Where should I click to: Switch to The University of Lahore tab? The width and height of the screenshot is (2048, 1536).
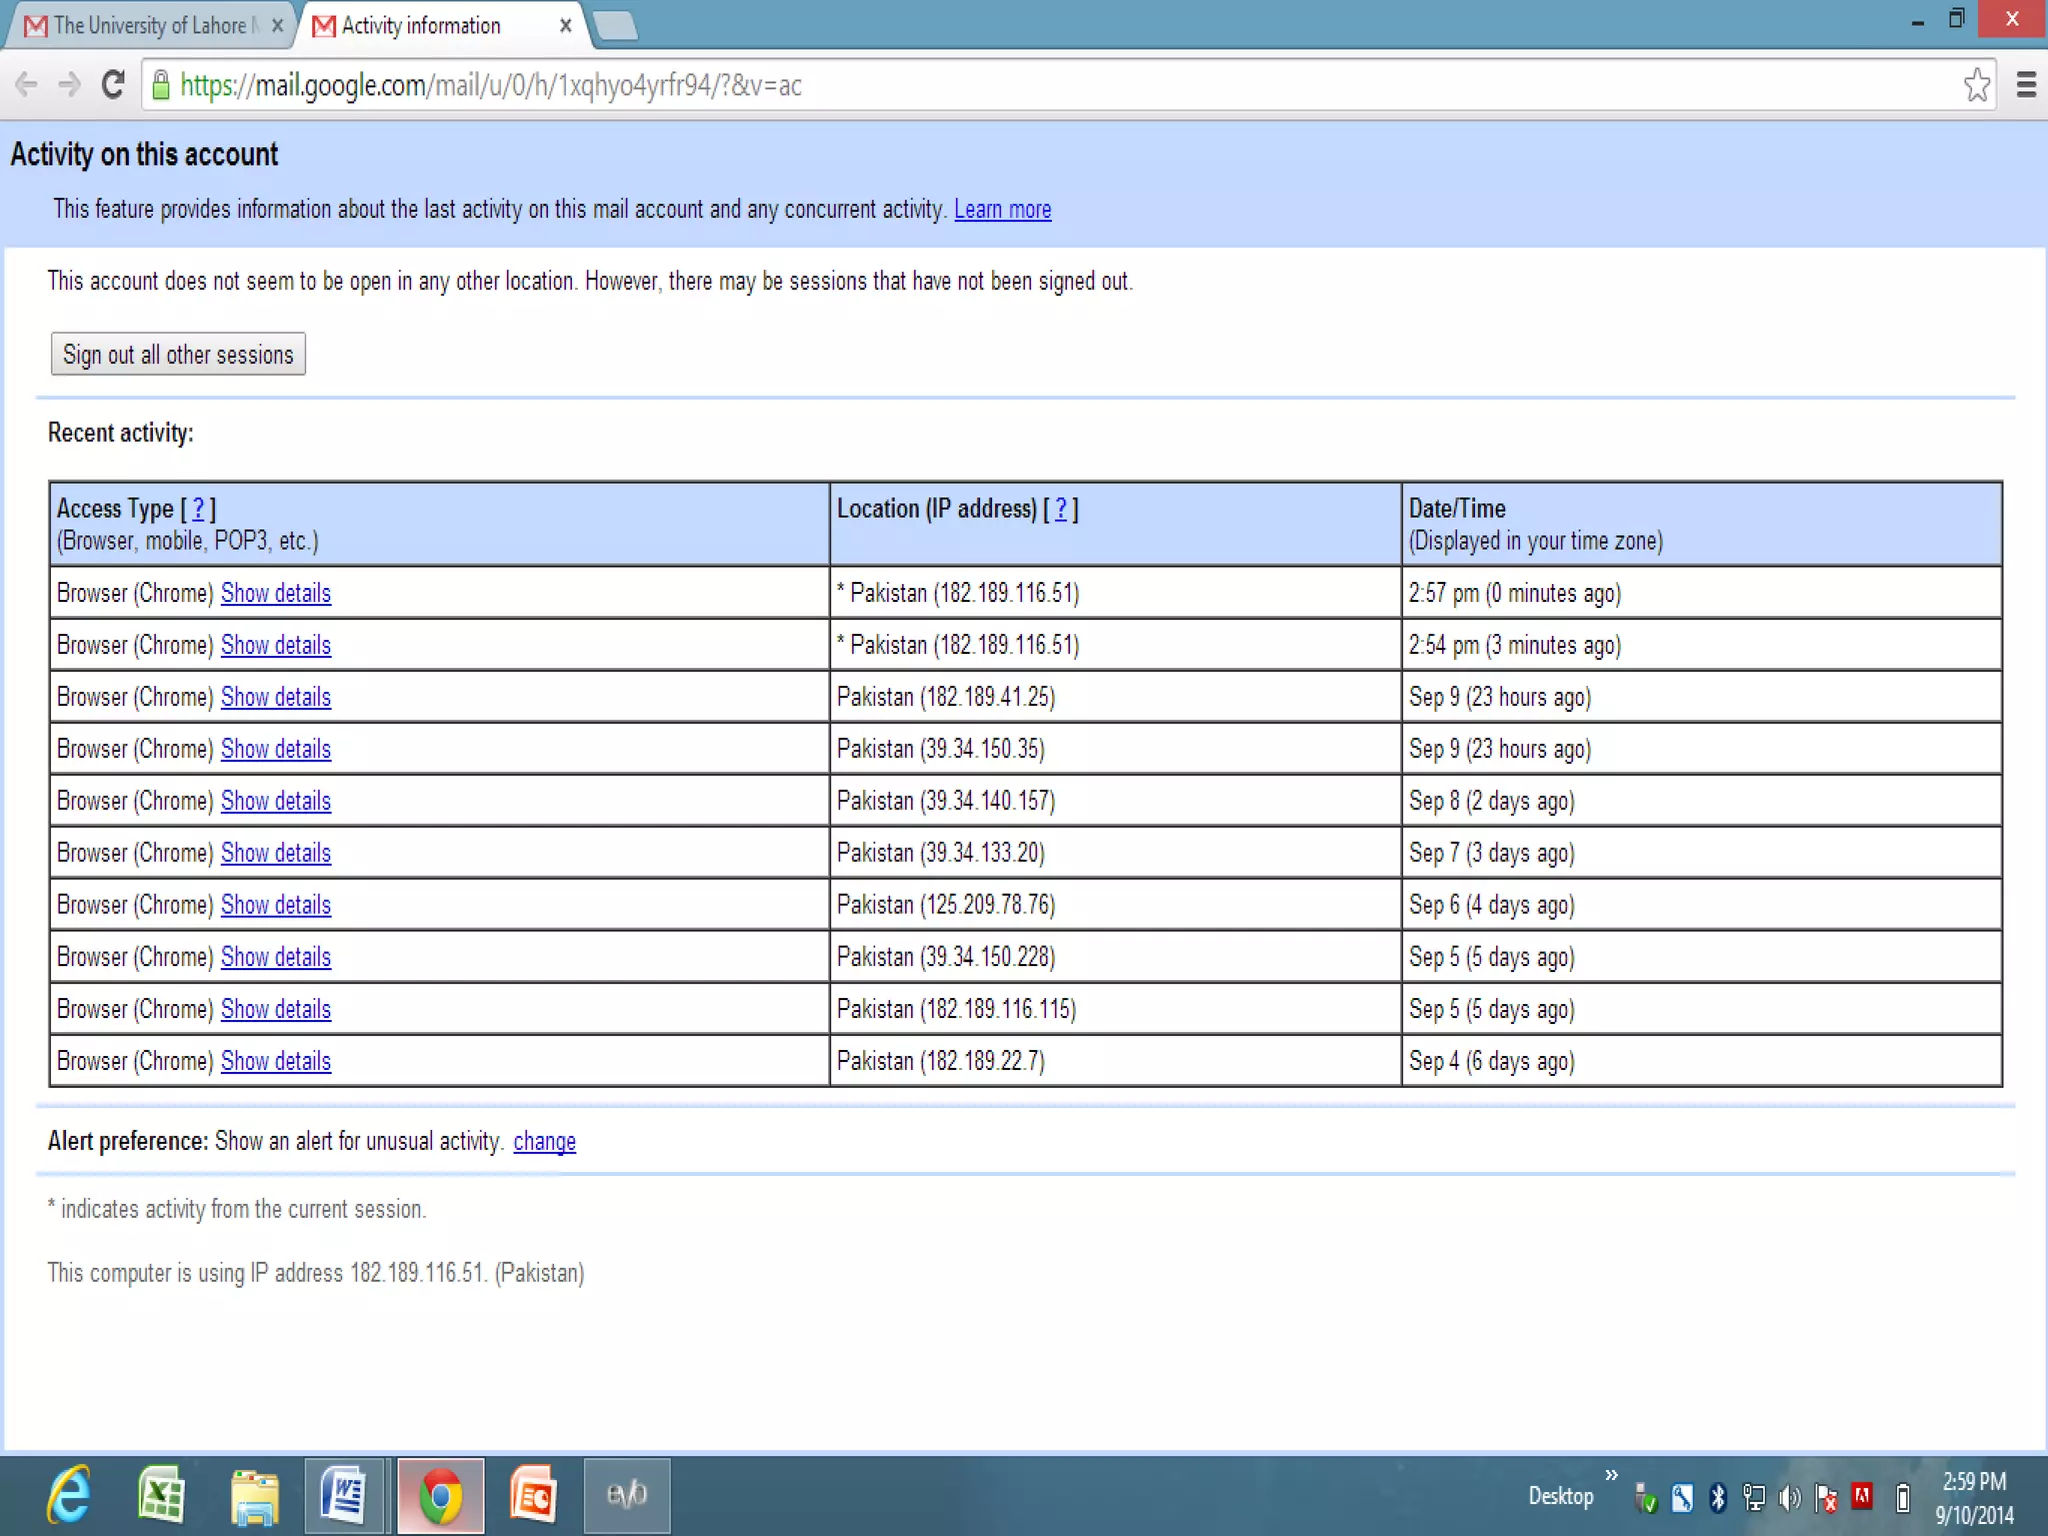click(x=150, y=26)
